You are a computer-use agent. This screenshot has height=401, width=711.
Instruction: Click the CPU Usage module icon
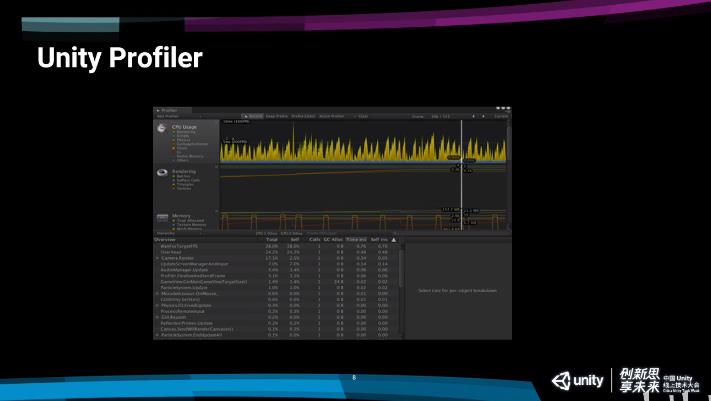pos(161,128)
